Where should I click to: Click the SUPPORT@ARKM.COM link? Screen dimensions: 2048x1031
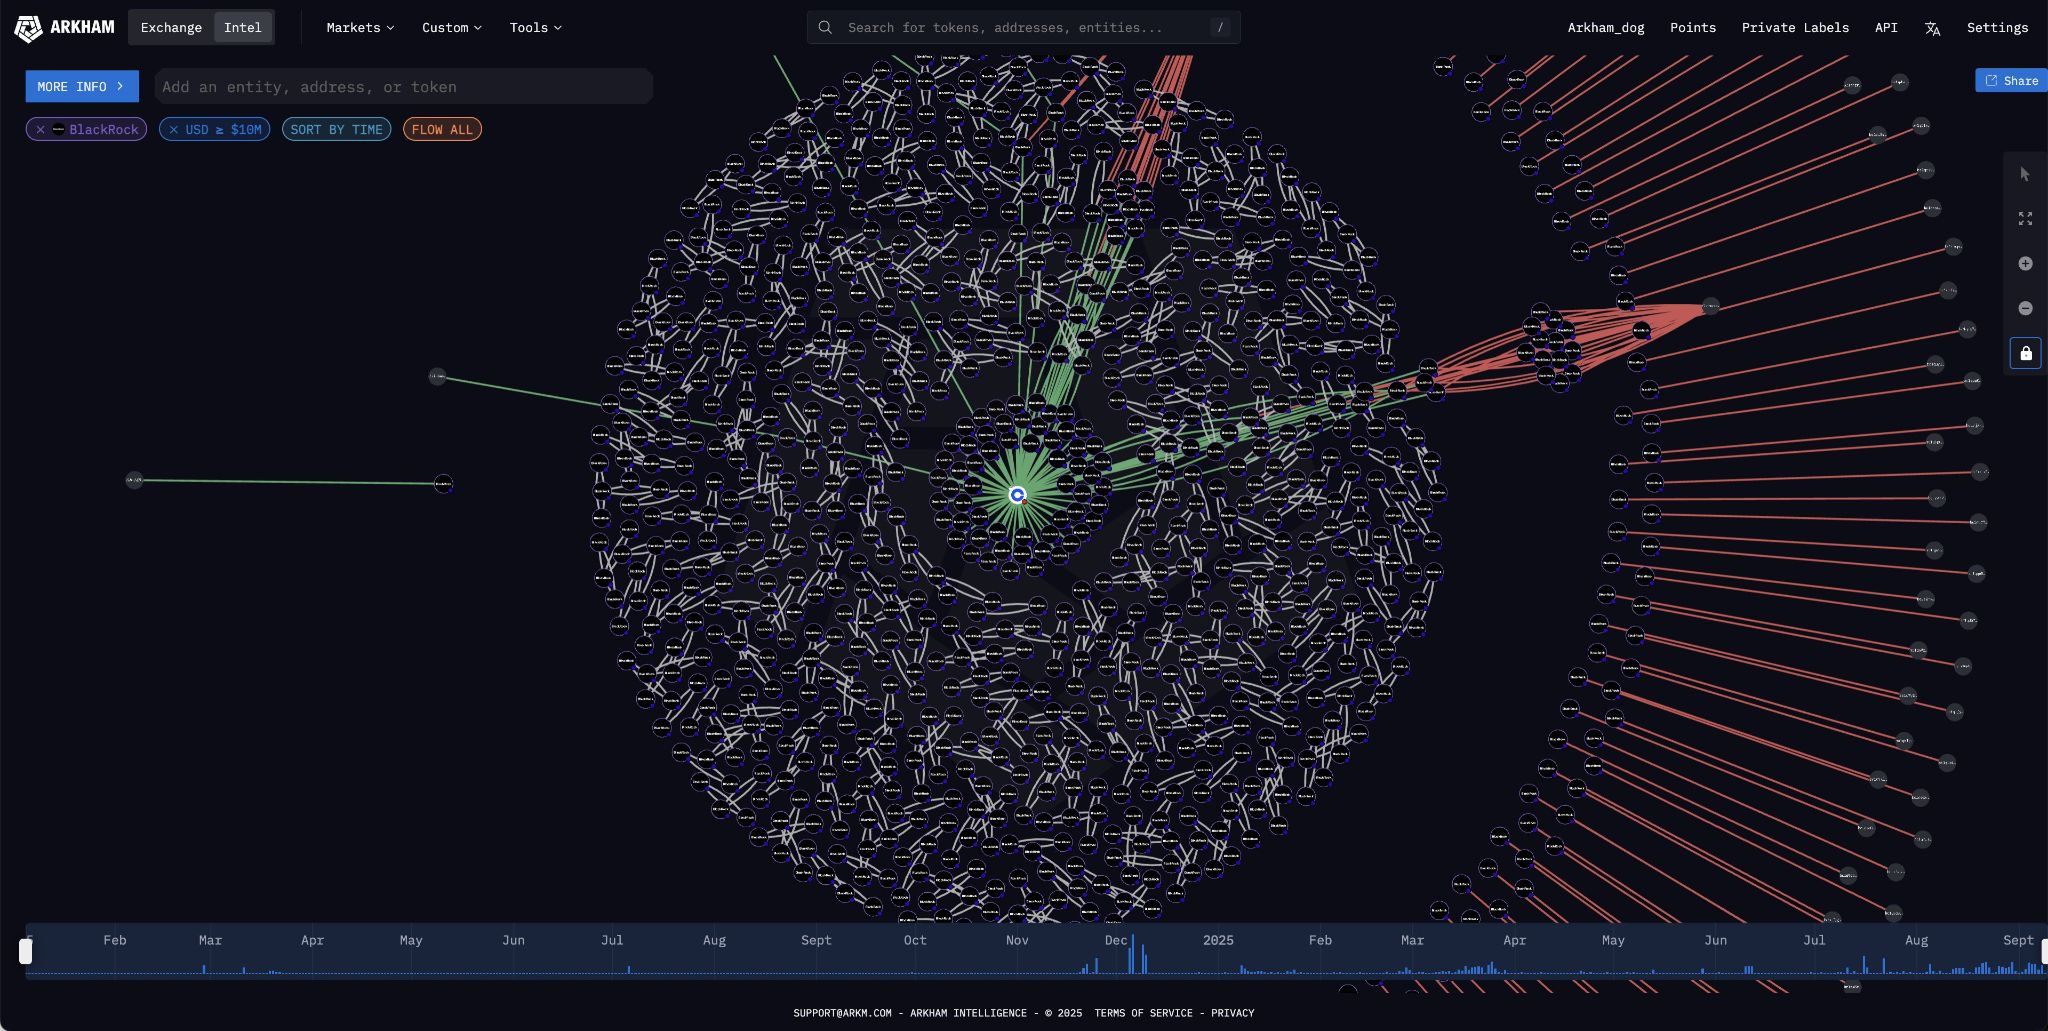coord(842,1013)
